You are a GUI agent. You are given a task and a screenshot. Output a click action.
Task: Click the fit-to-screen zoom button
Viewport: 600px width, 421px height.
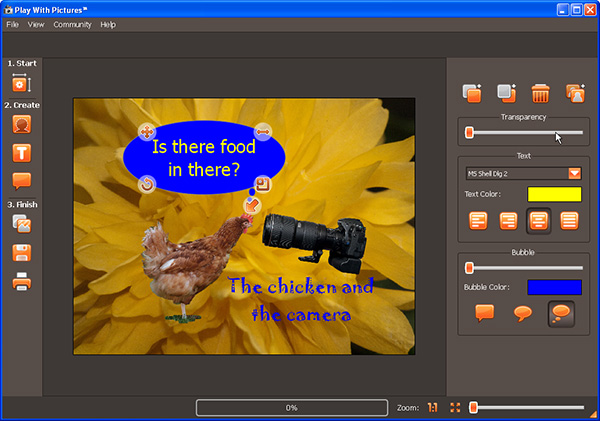tap(455, 408)
